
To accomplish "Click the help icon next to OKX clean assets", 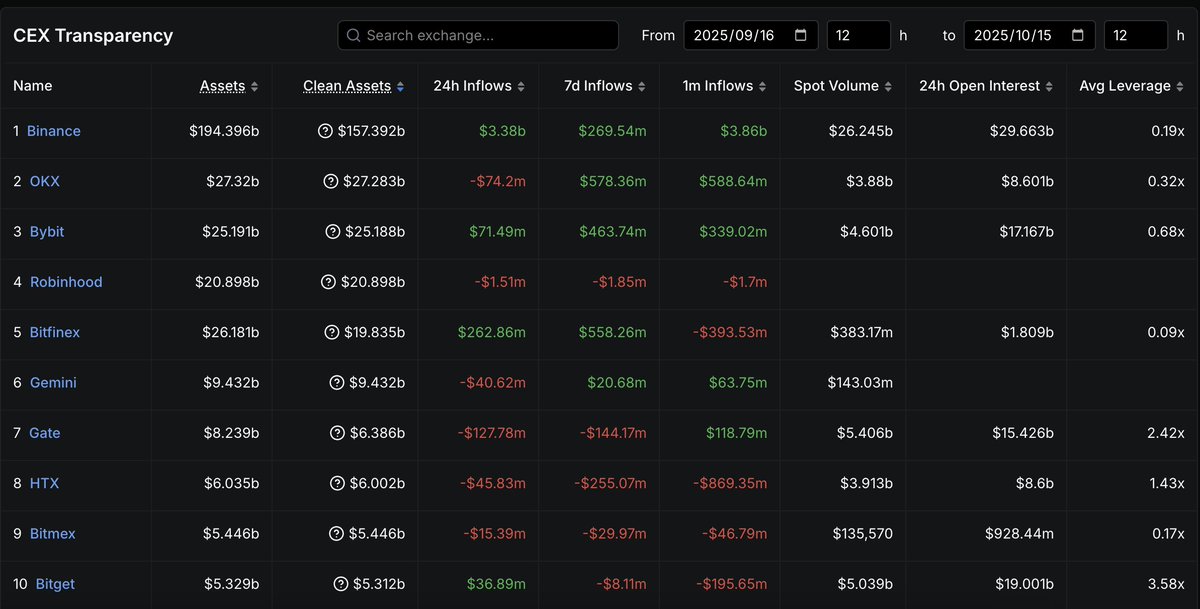I will [331, 181].
